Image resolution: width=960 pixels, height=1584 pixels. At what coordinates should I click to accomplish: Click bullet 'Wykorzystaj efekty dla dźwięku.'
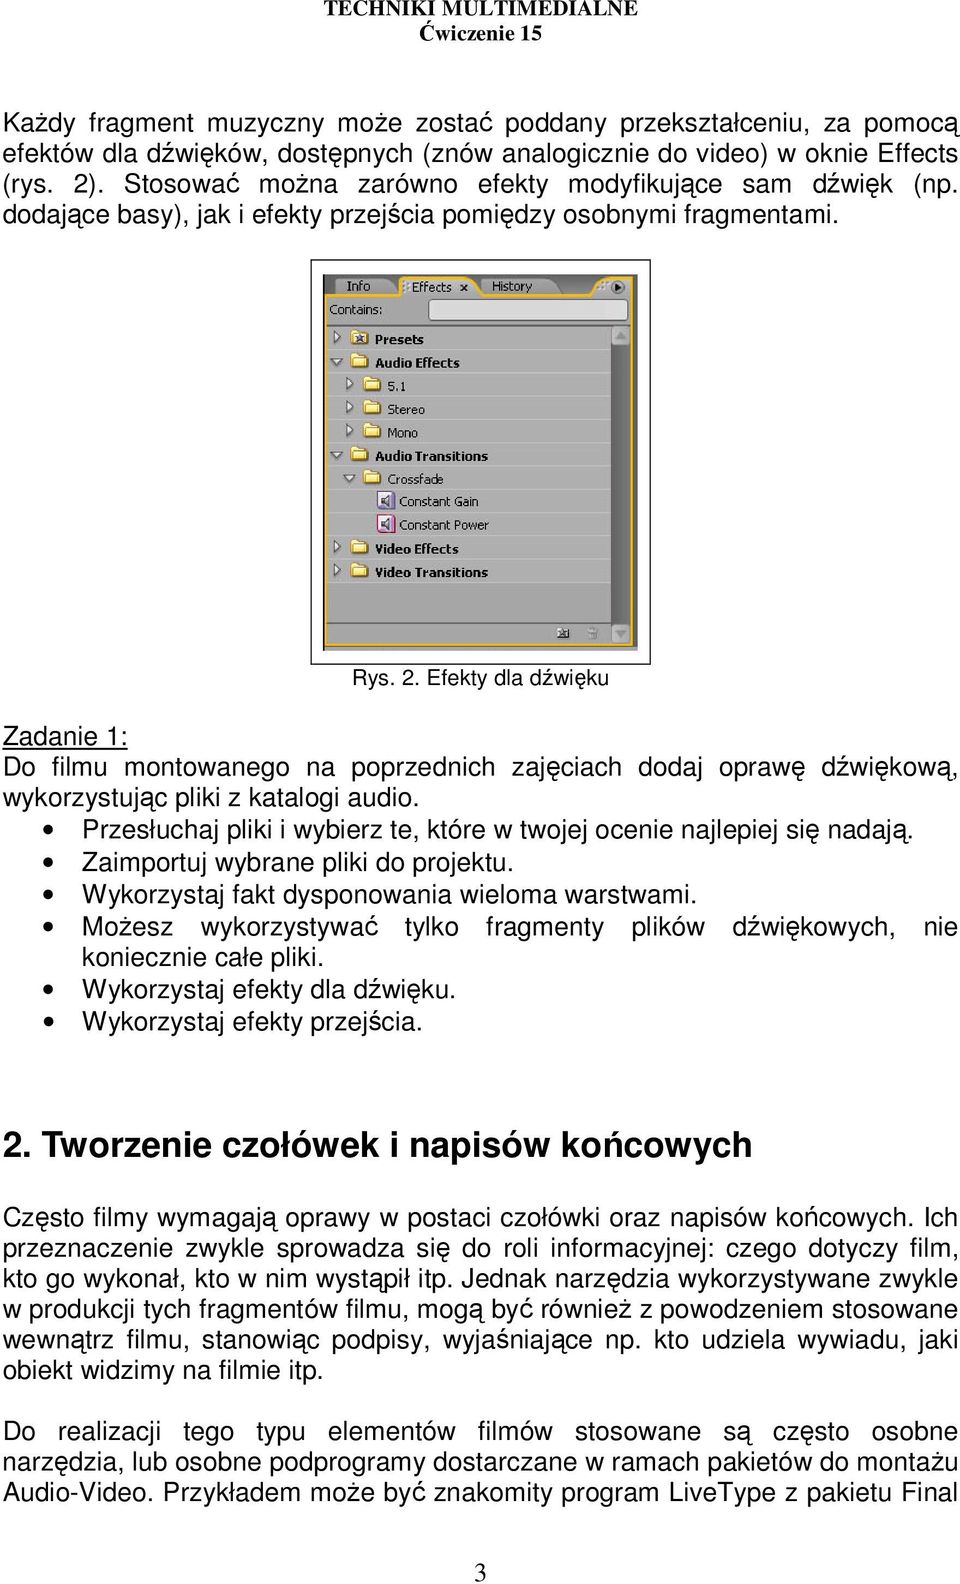tap(269, 990)
